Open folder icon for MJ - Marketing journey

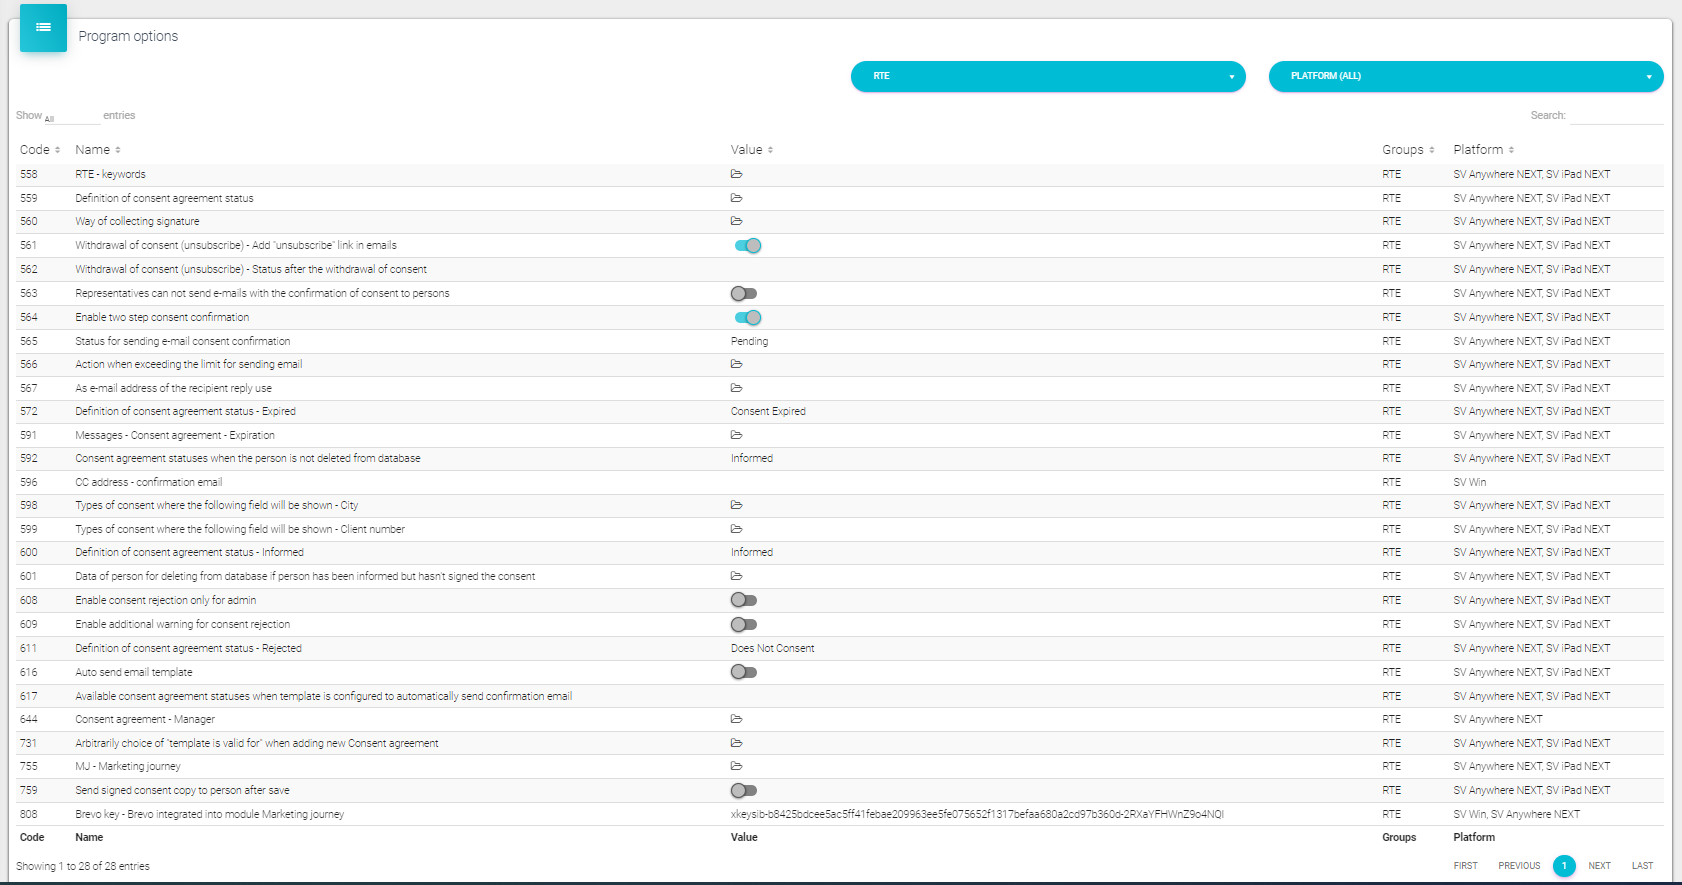[736, 766]
